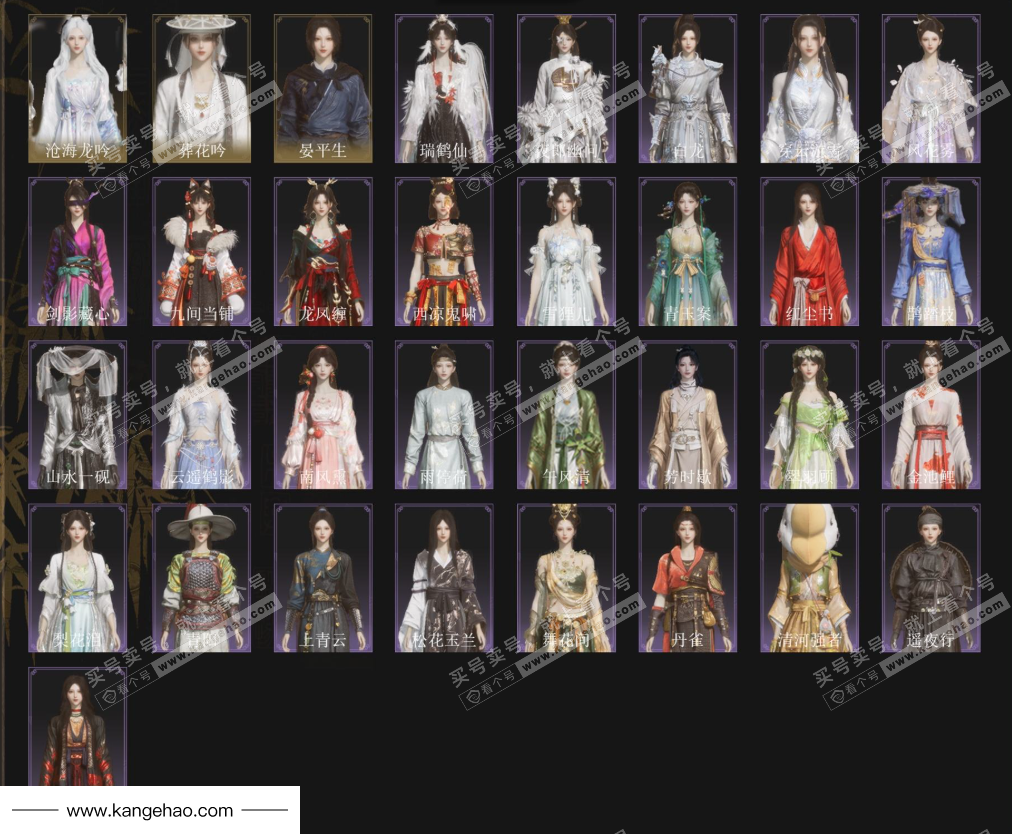Open the 晏平生 costume card
Screen dimensions: 1012x834
323,88
